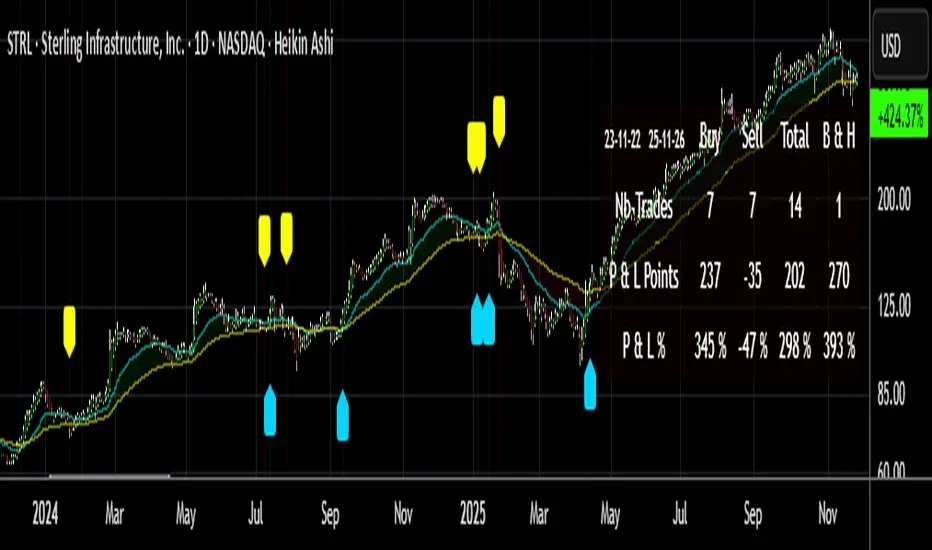The height and width of the screenshot is (550, 932).
Task: Click the total trades value 14
Action: (x=795, y=207)
